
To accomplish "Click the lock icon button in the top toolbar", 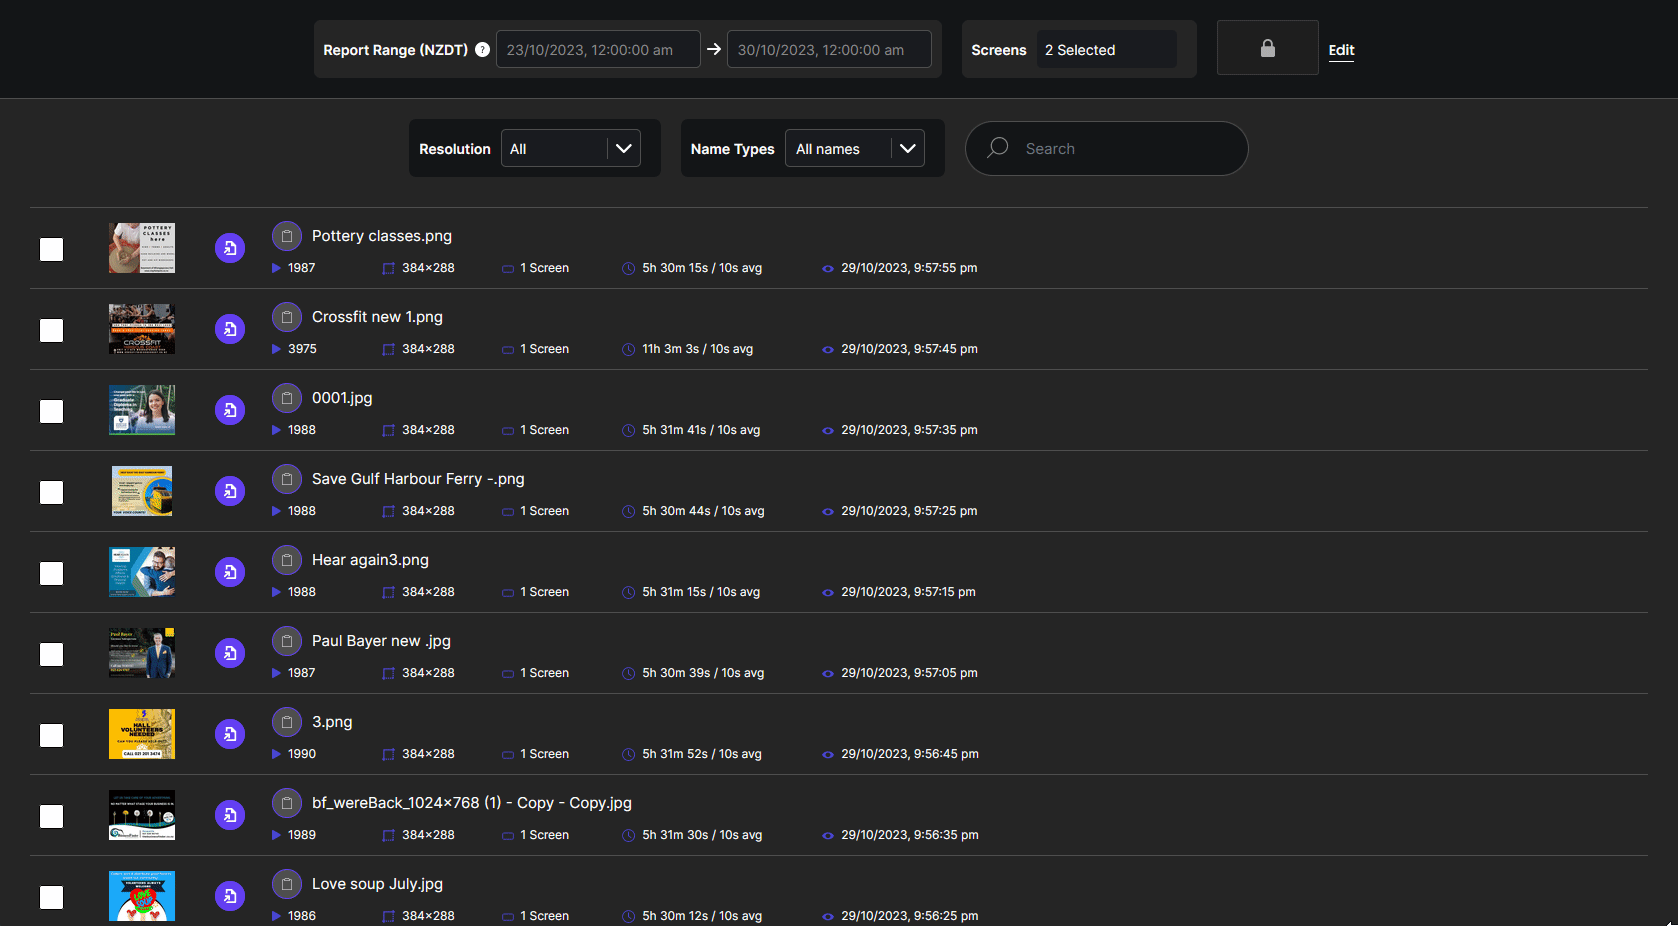I will 1267,47.
